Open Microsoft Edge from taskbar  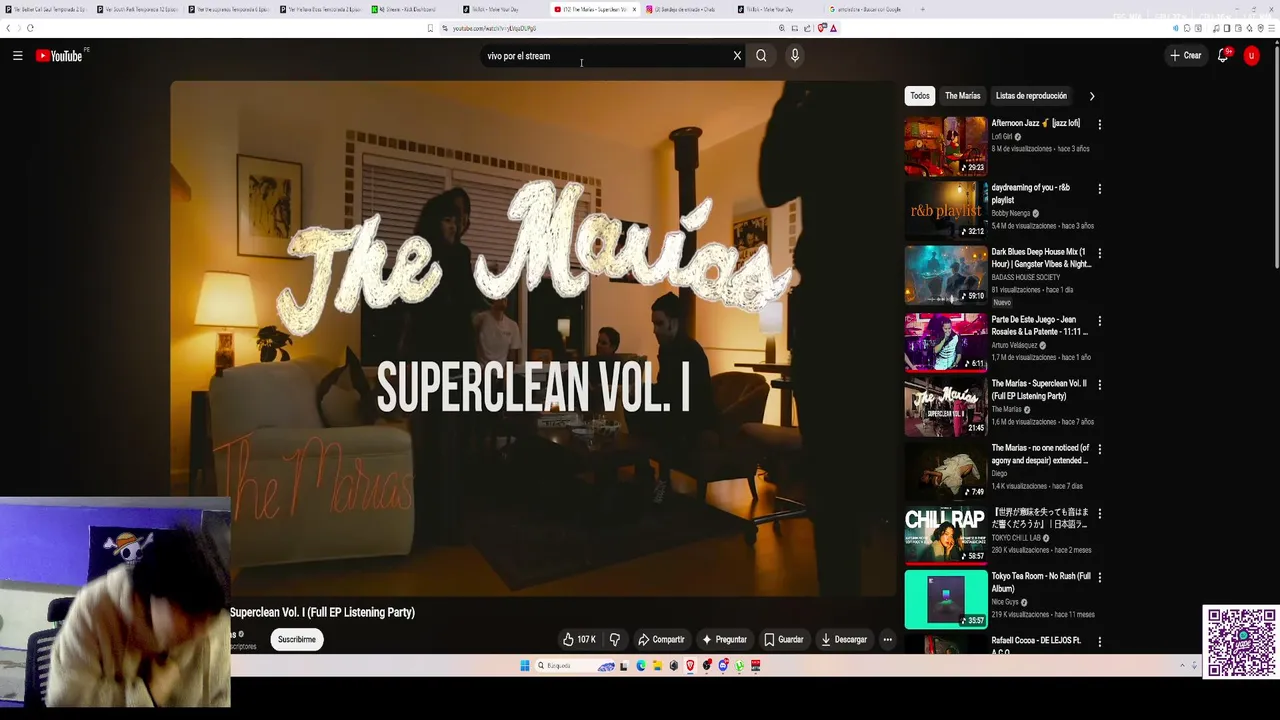click(x=641, y=666)
